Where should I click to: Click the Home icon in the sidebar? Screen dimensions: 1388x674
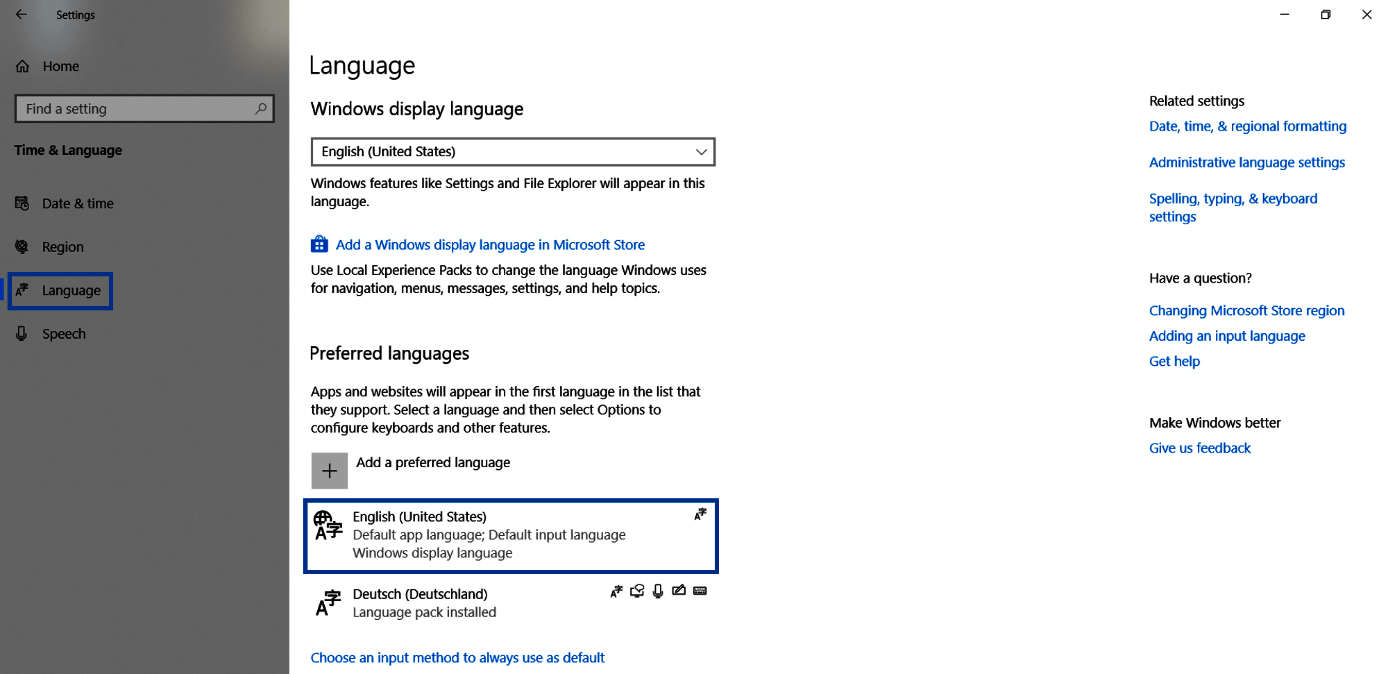pos(21,66)
